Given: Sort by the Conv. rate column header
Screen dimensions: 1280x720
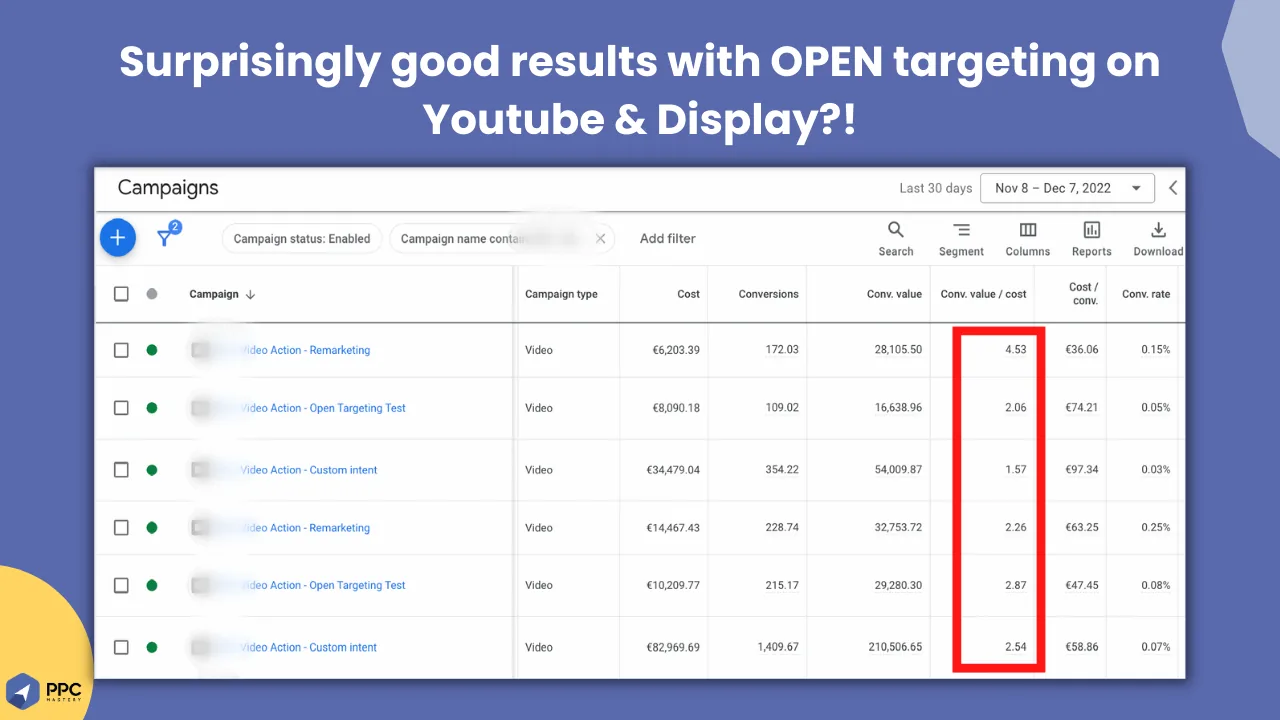Looking at the screenshot, I should [1146, 294].
